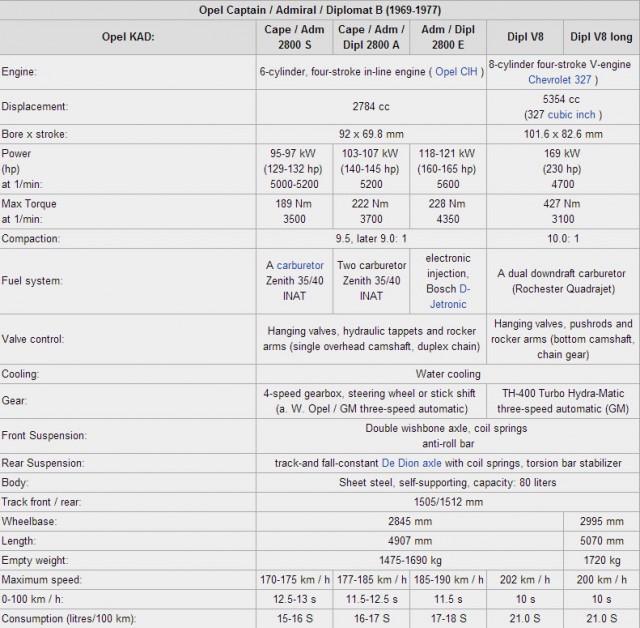The image size is (640, 628).
Task: Click the Double wishbone axle cell
Action: (x=448, y=436)
